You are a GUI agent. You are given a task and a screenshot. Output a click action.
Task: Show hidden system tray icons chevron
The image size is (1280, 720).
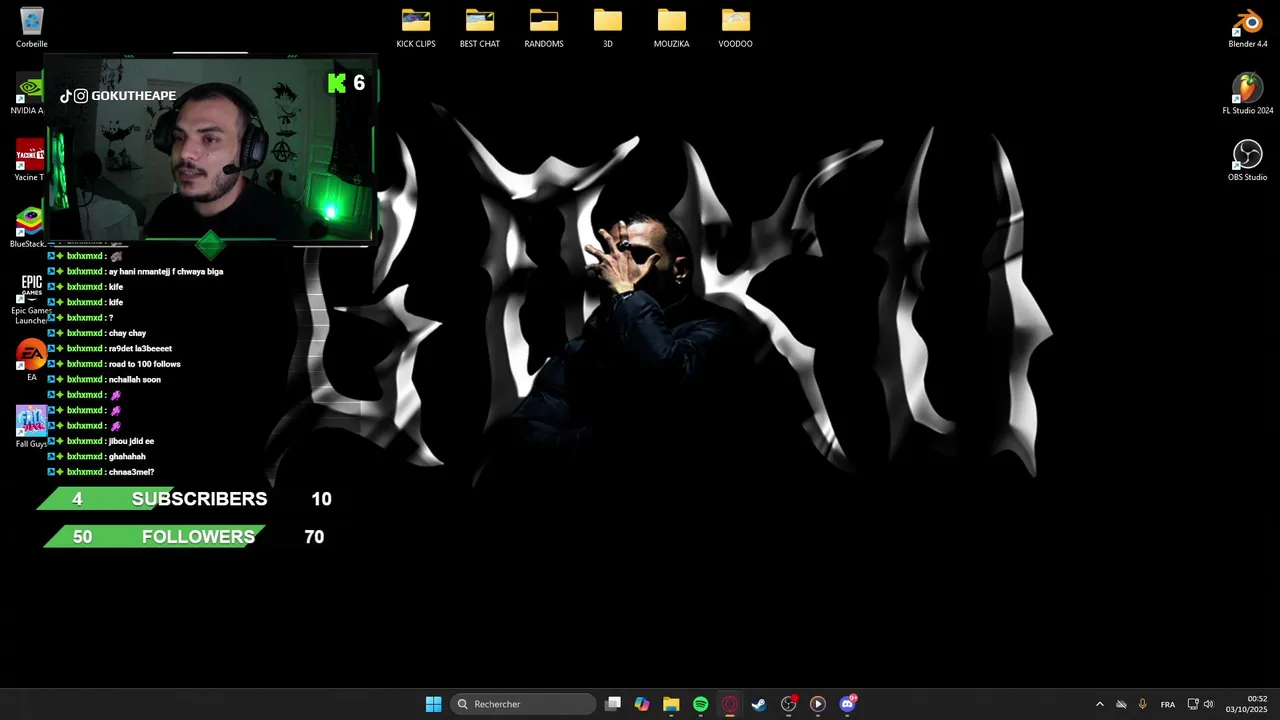tap(1099, 704)
